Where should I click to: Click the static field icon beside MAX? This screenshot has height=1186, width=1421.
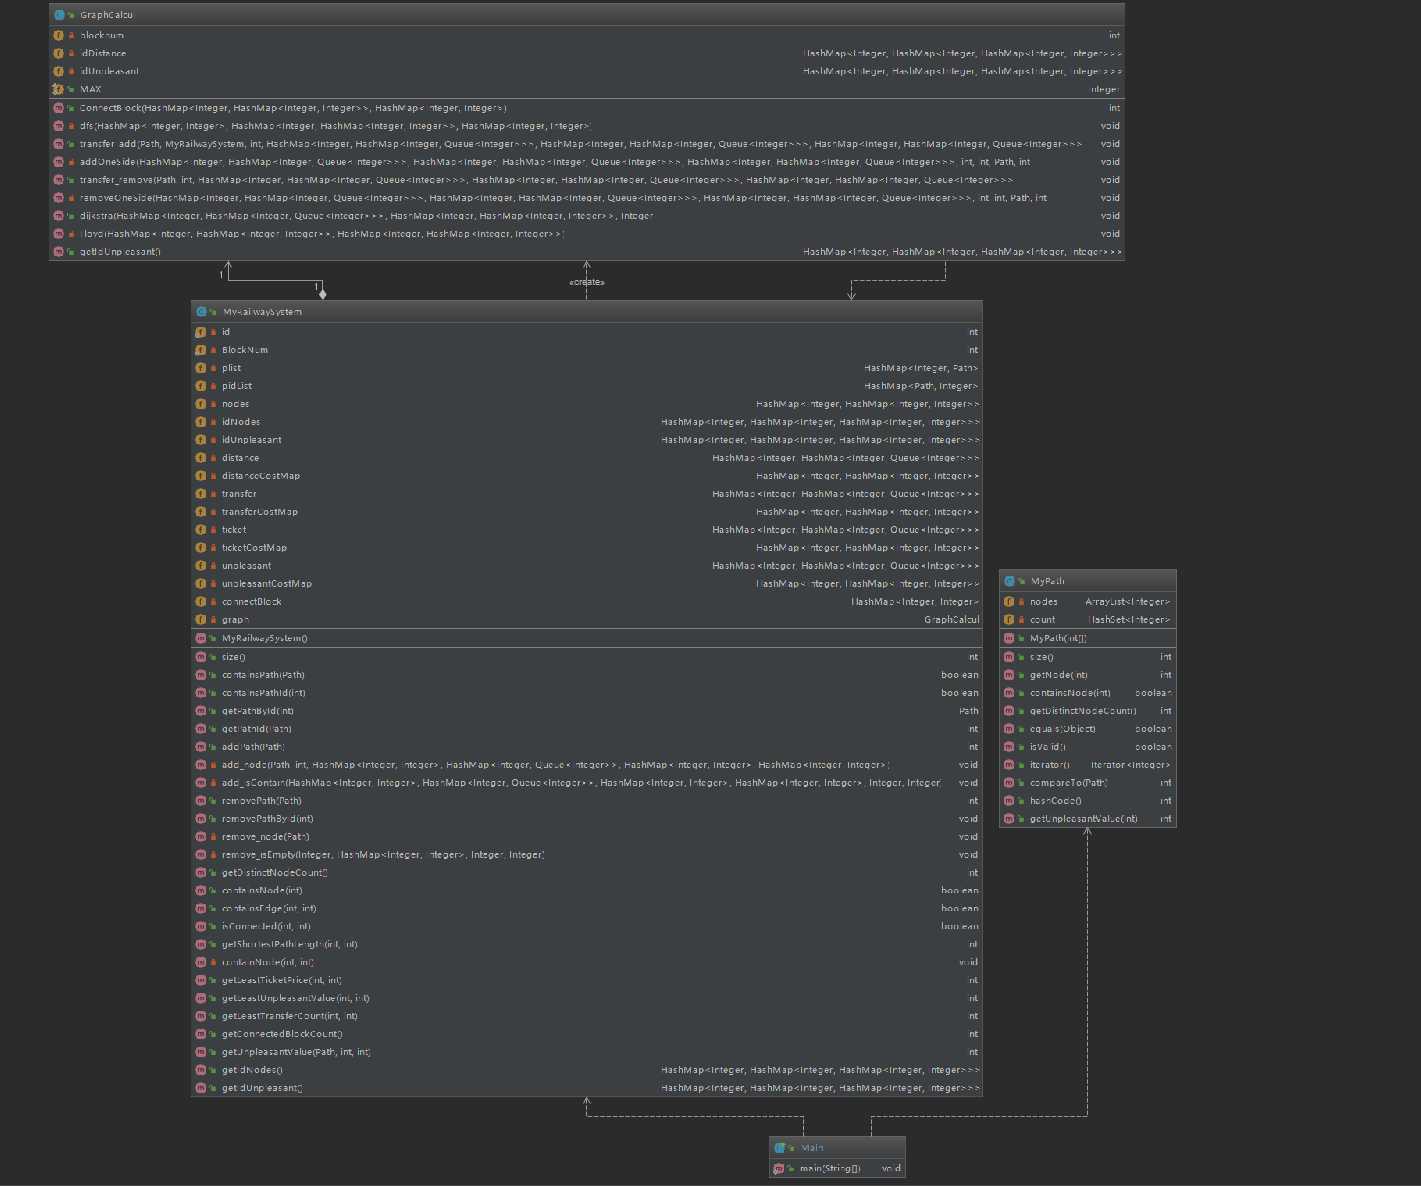[x=58, y=89]
